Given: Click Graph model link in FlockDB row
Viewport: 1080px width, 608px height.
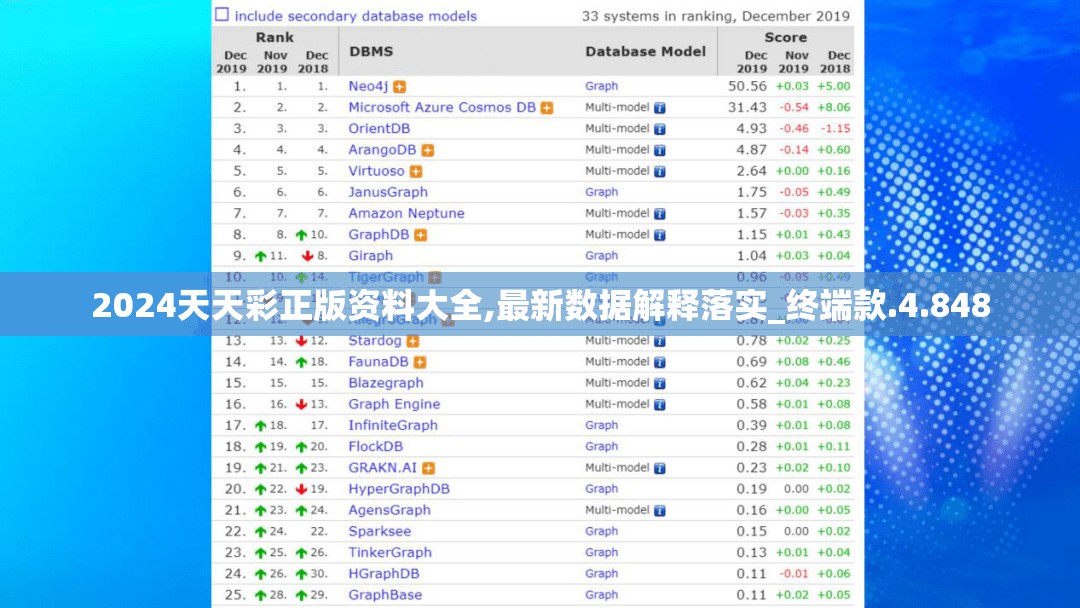Looking at the screenshot, I should pyautogui.click(x=601, y=447).
